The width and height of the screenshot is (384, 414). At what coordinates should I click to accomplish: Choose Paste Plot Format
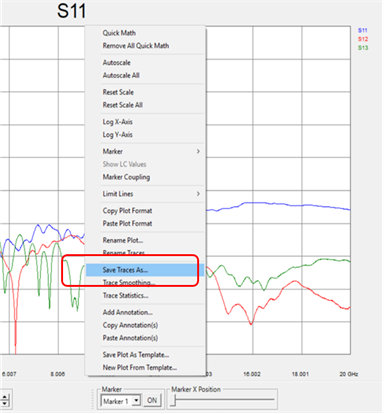[145, 223]
